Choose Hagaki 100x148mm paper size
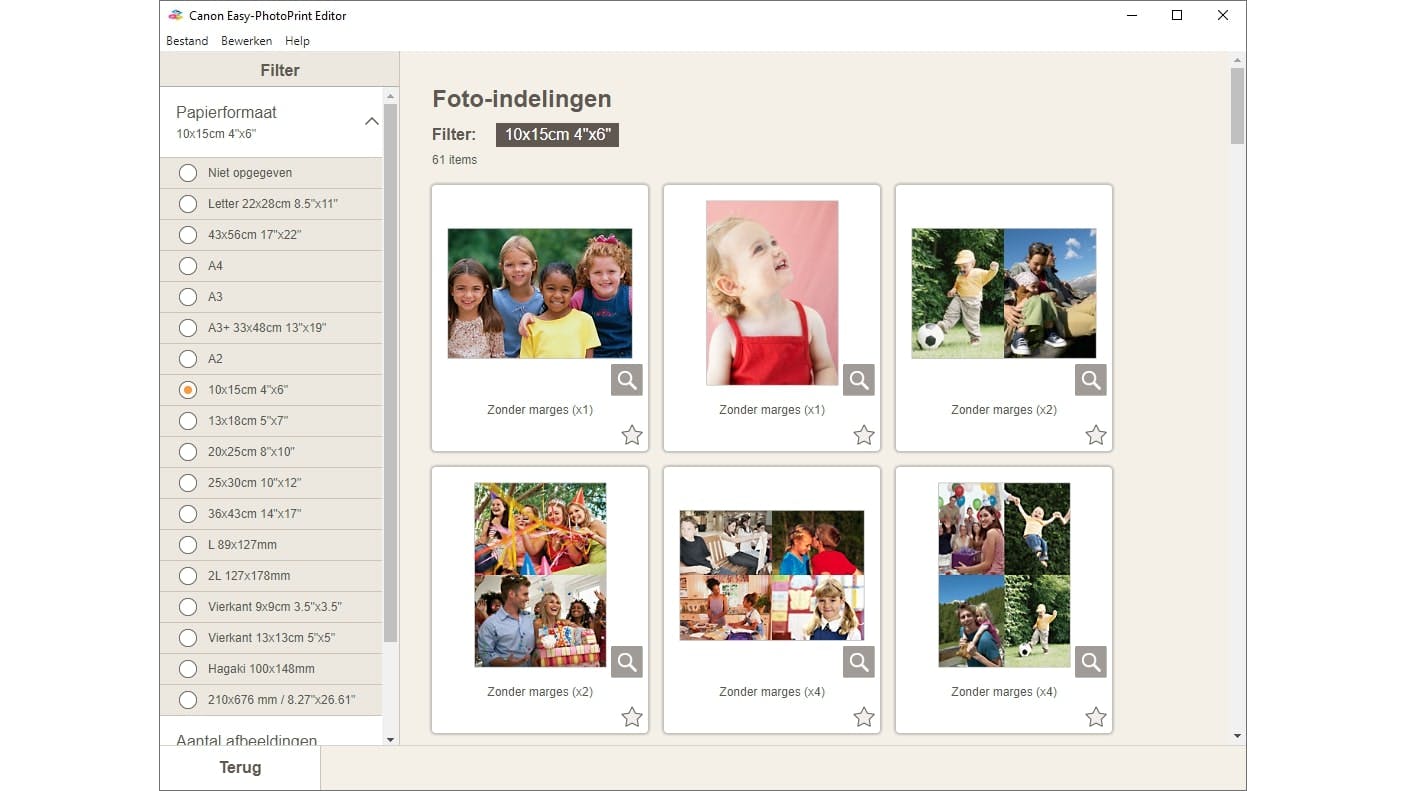Screen dimensions: 1406x791 tap(271, 669)
